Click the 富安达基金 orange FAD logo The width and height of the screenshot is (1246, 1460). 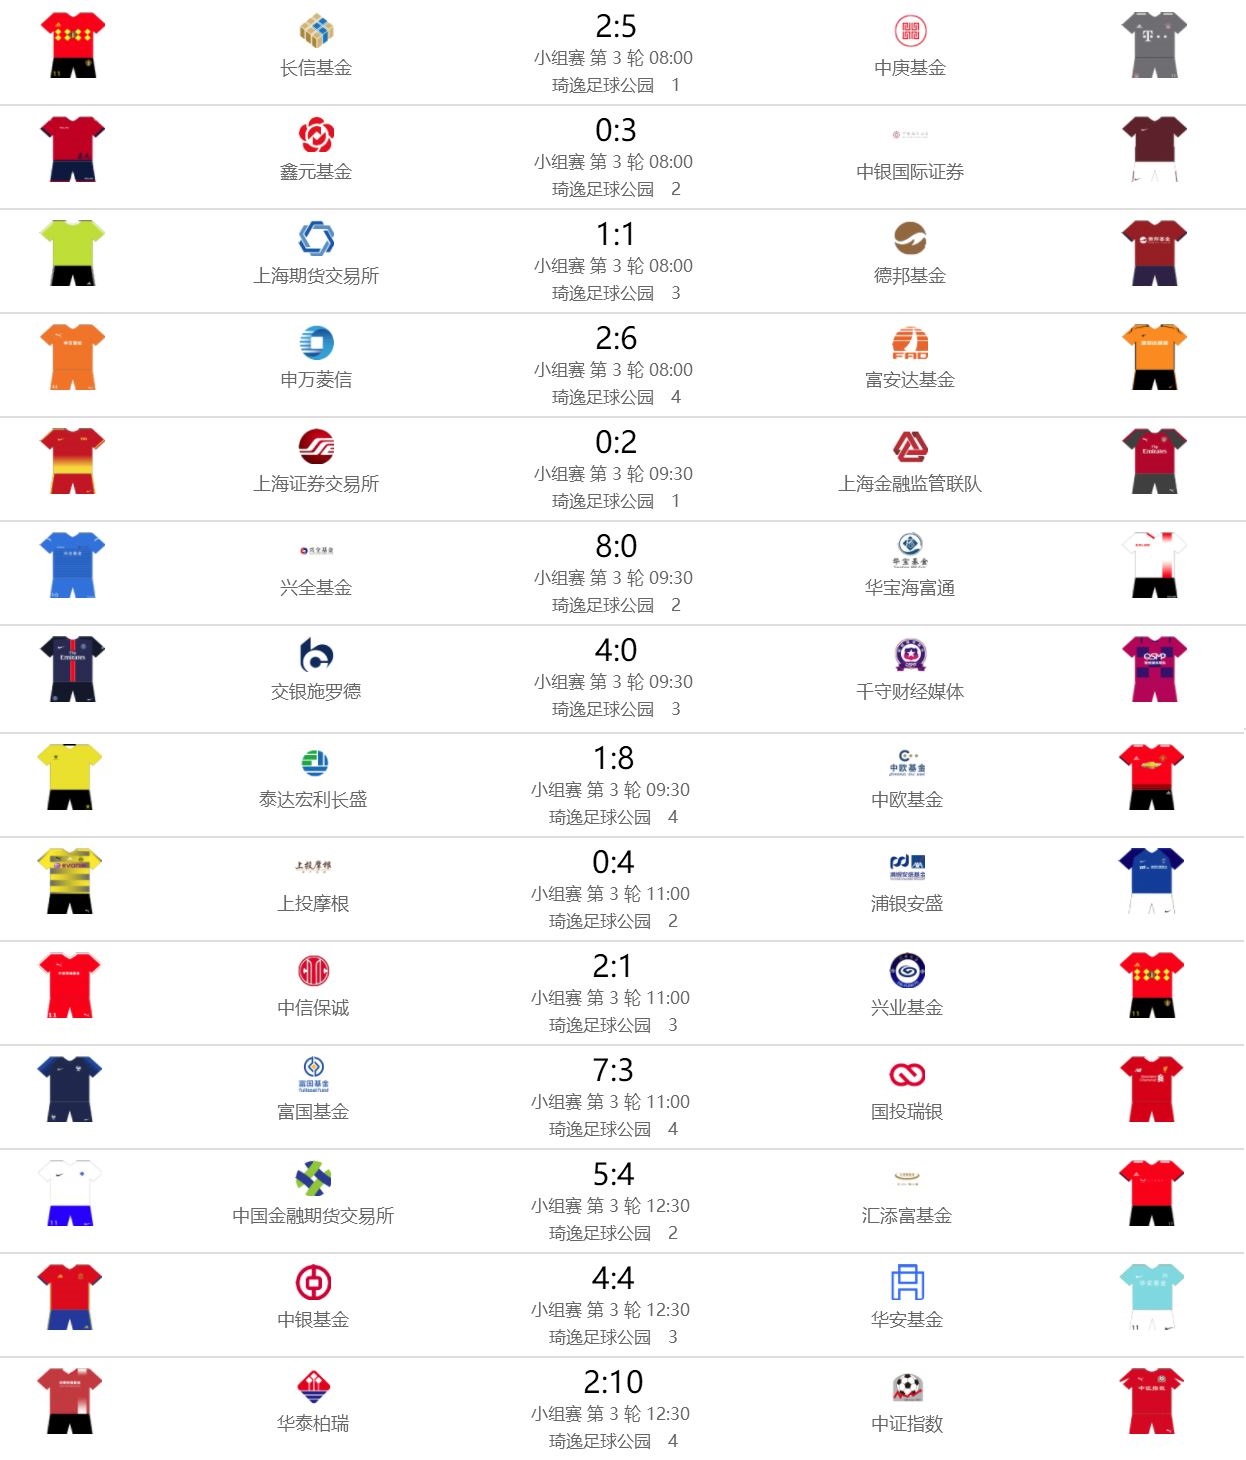coord(910,343)
